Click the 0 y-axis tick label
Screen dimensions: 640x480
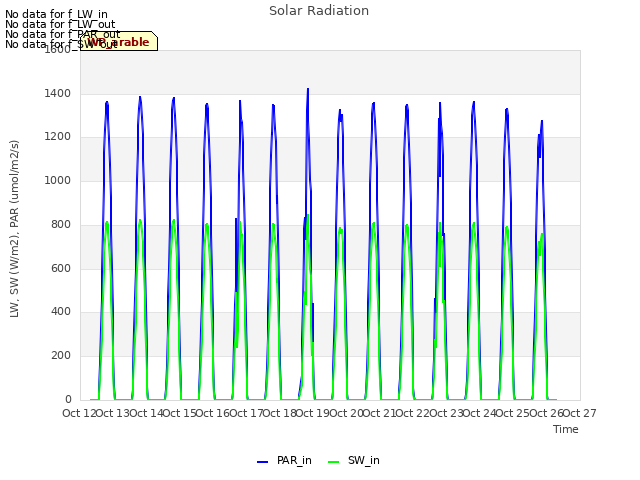coord(68,399)
